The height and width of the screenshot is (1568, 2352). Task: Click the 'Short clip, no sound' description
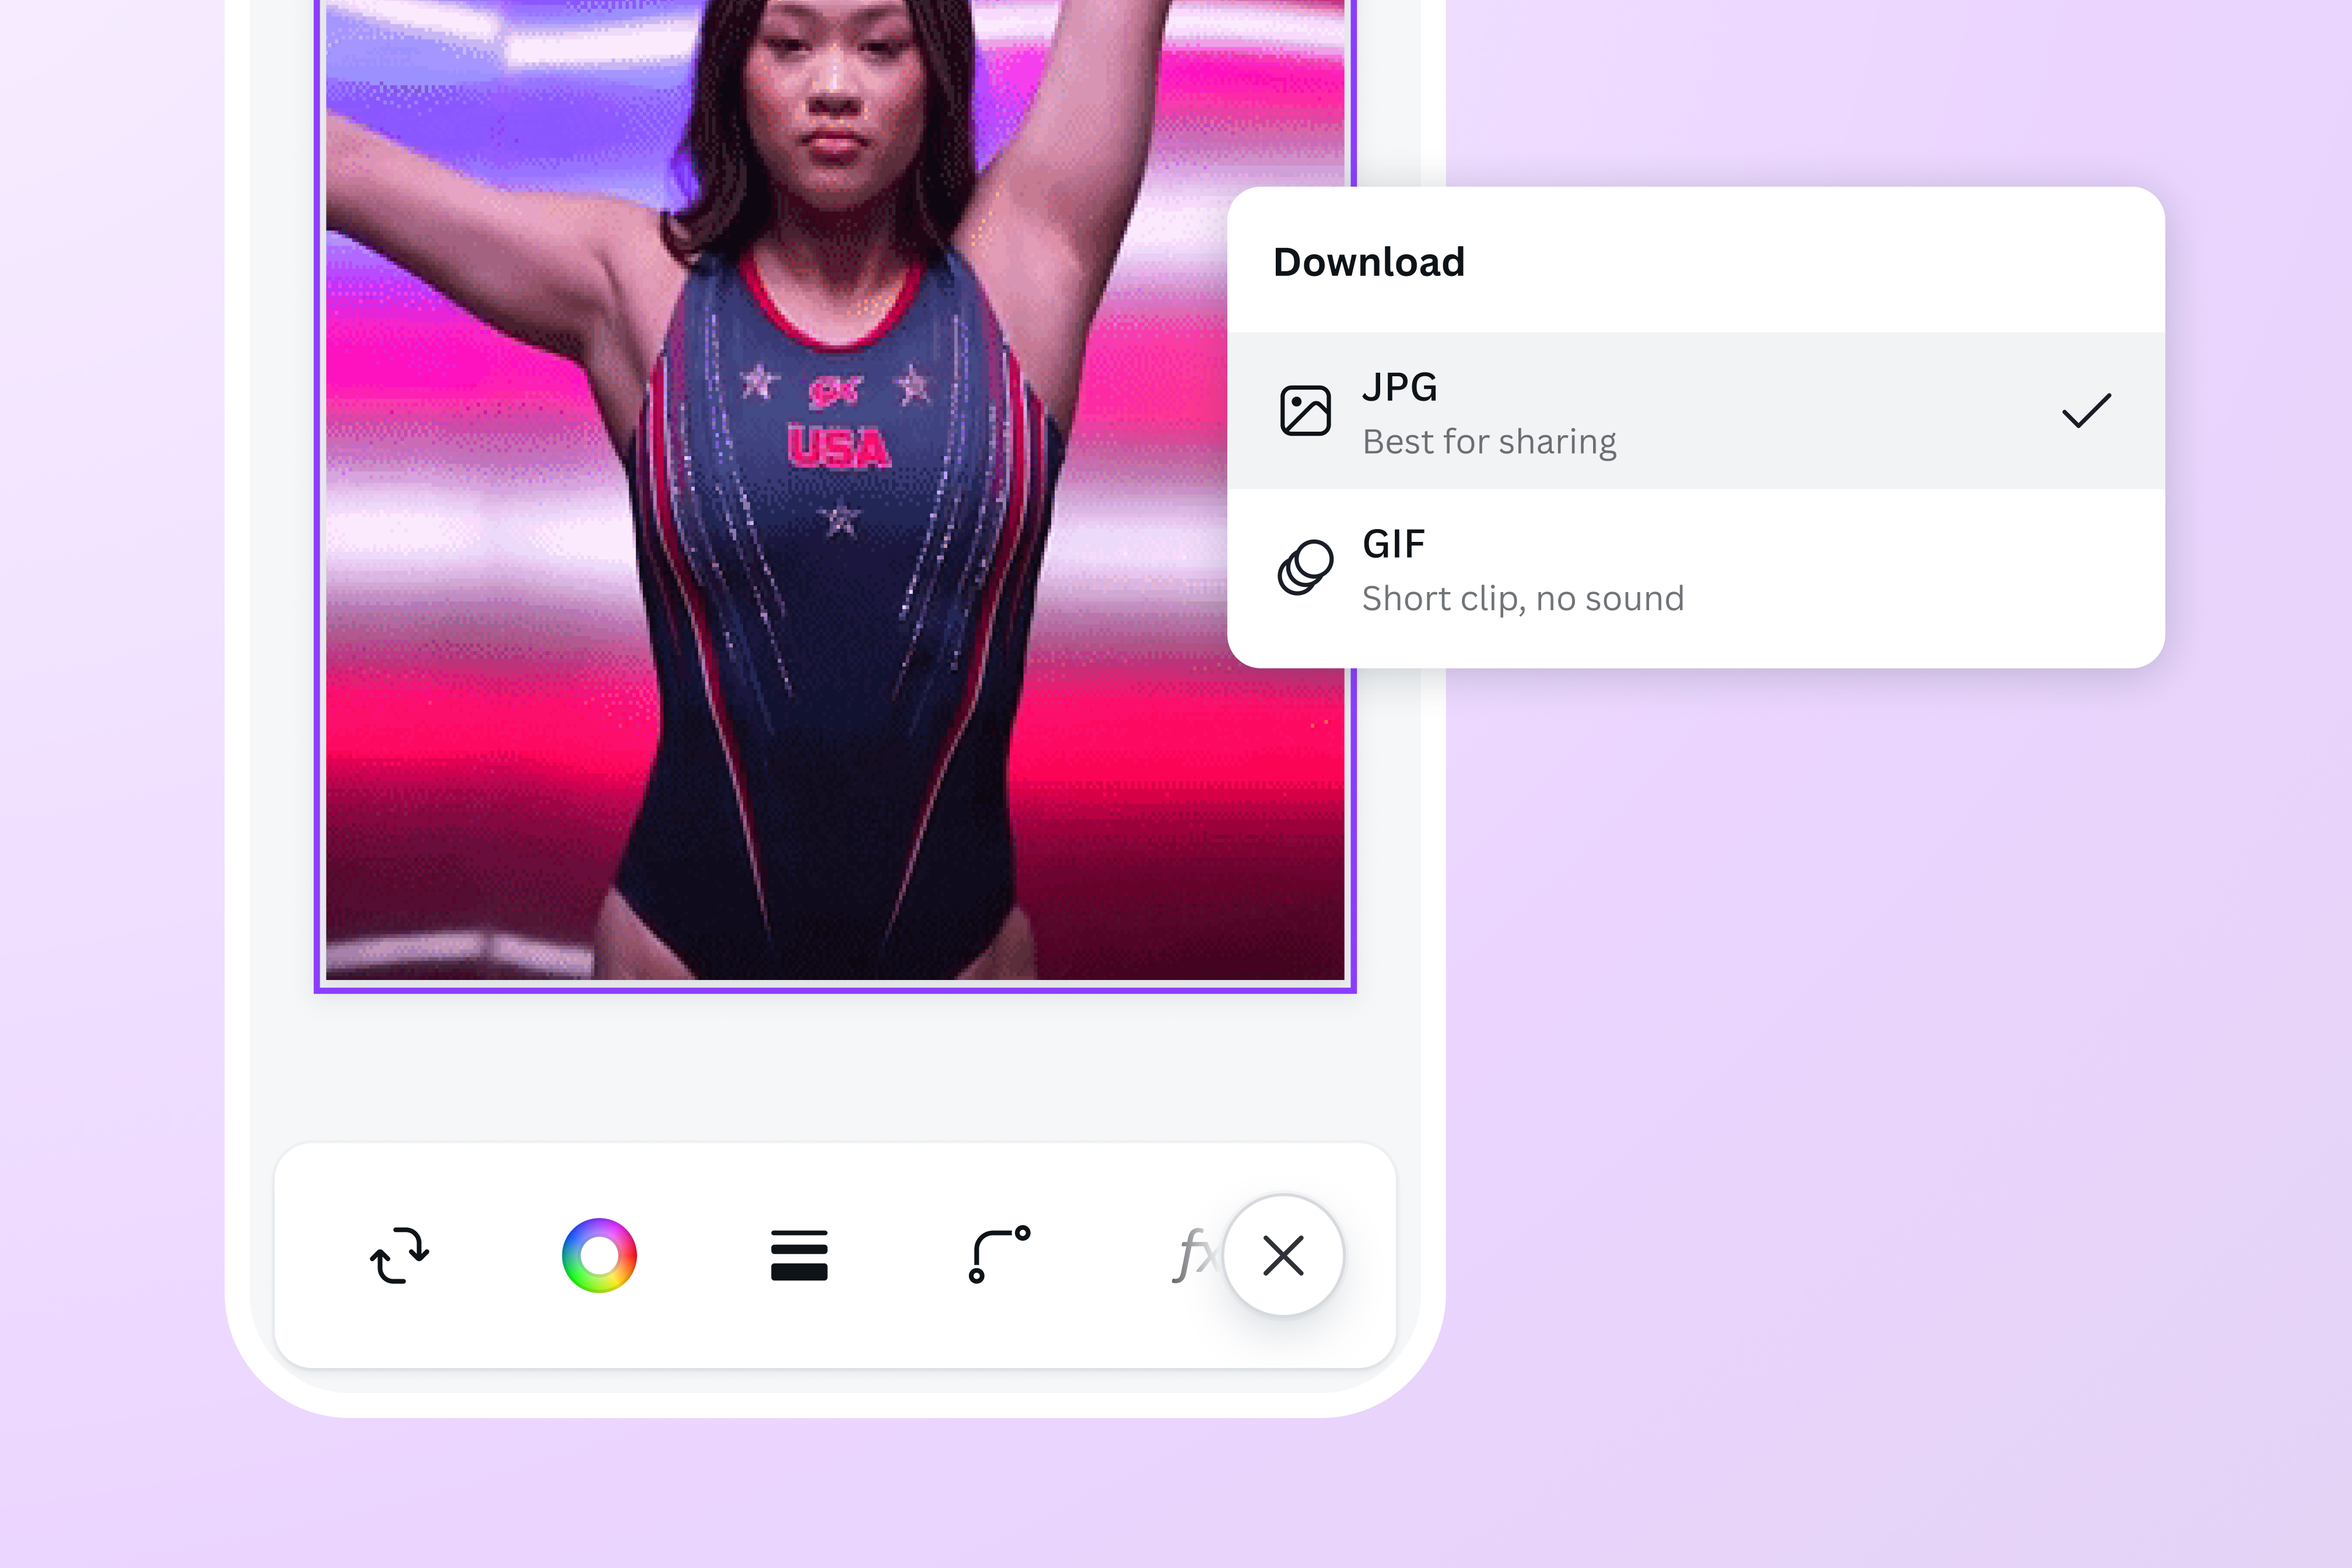click(x=1523, y=598)
